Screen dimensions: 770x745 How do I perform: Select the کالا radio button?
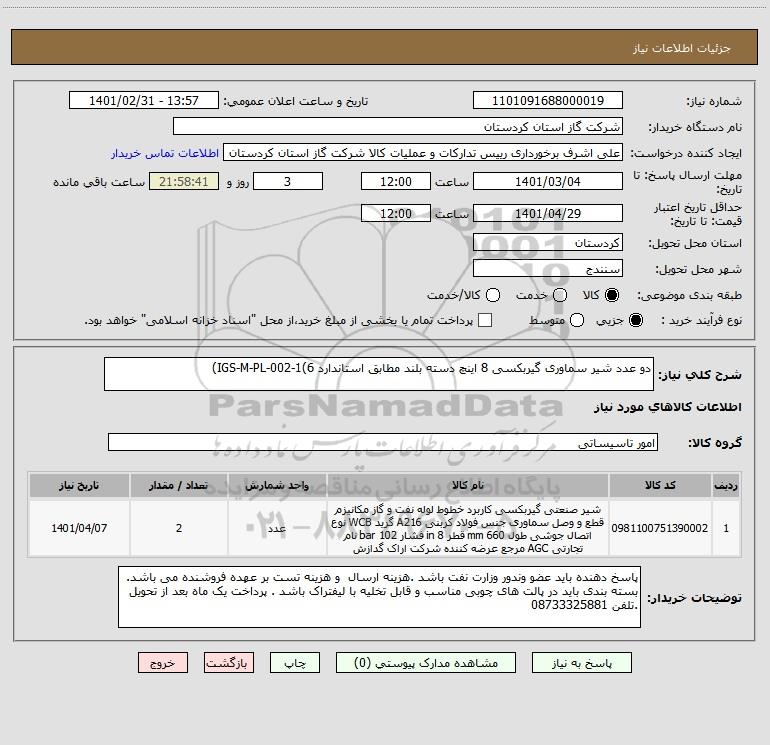point(612,295)
